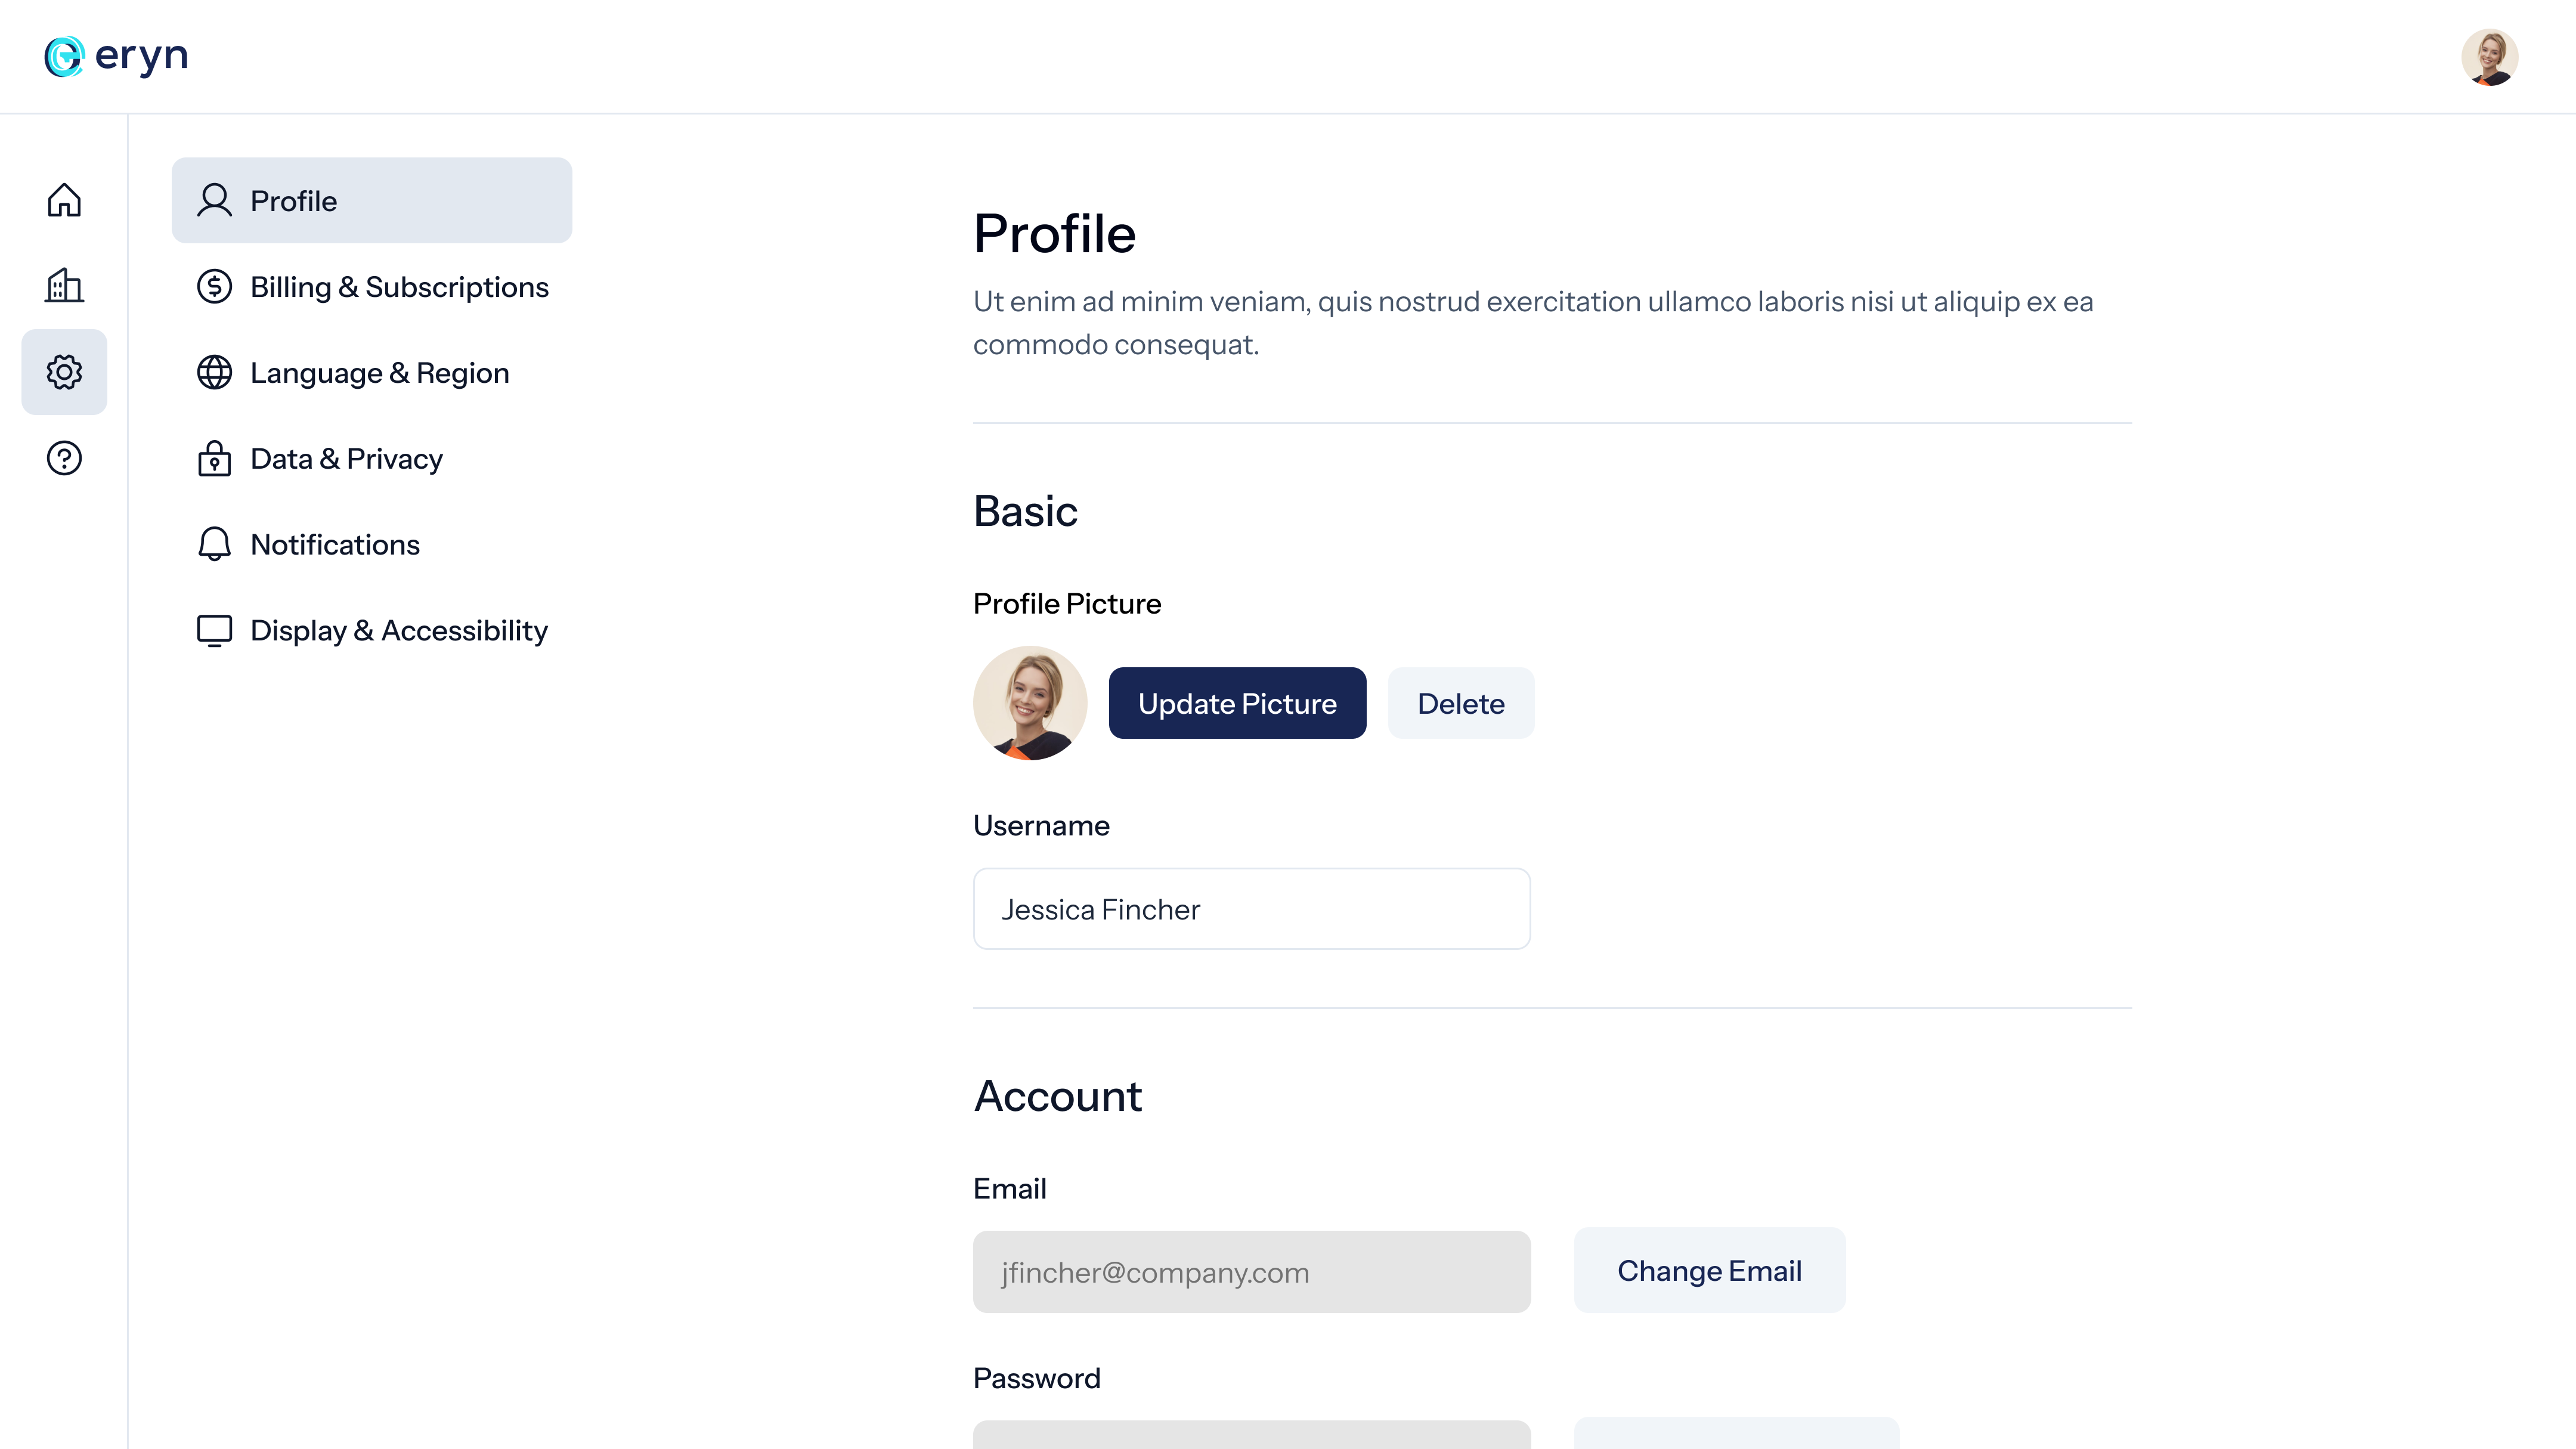Screen dimensions: 2576x1449
Task: Open the Help question mark icon
Action: coord(64,458)
